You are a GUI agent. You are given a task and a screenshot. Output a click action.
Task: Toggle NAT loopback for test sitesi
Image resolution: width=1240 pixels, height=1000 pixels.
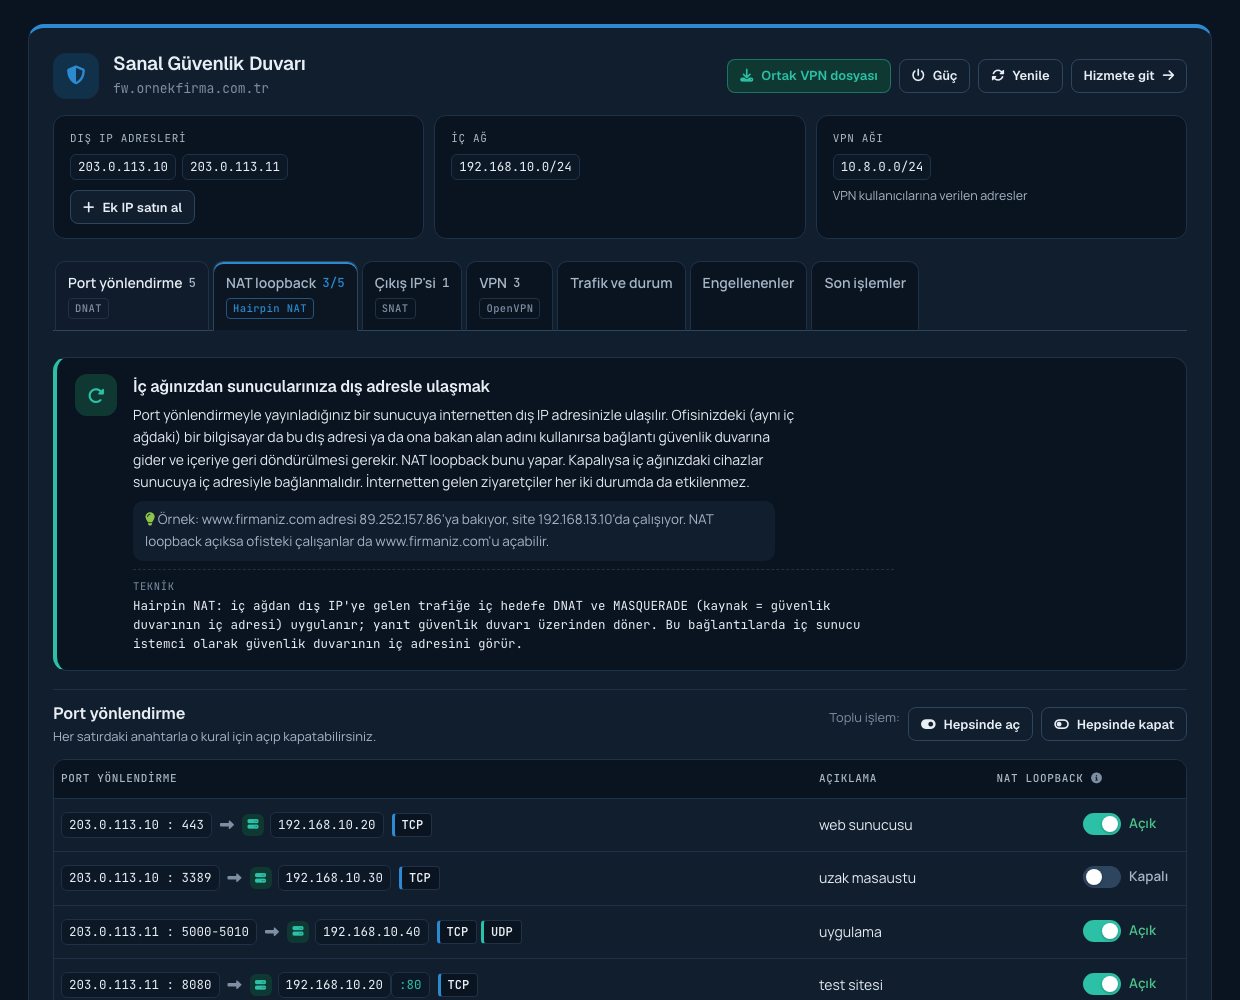point(1102,984)
